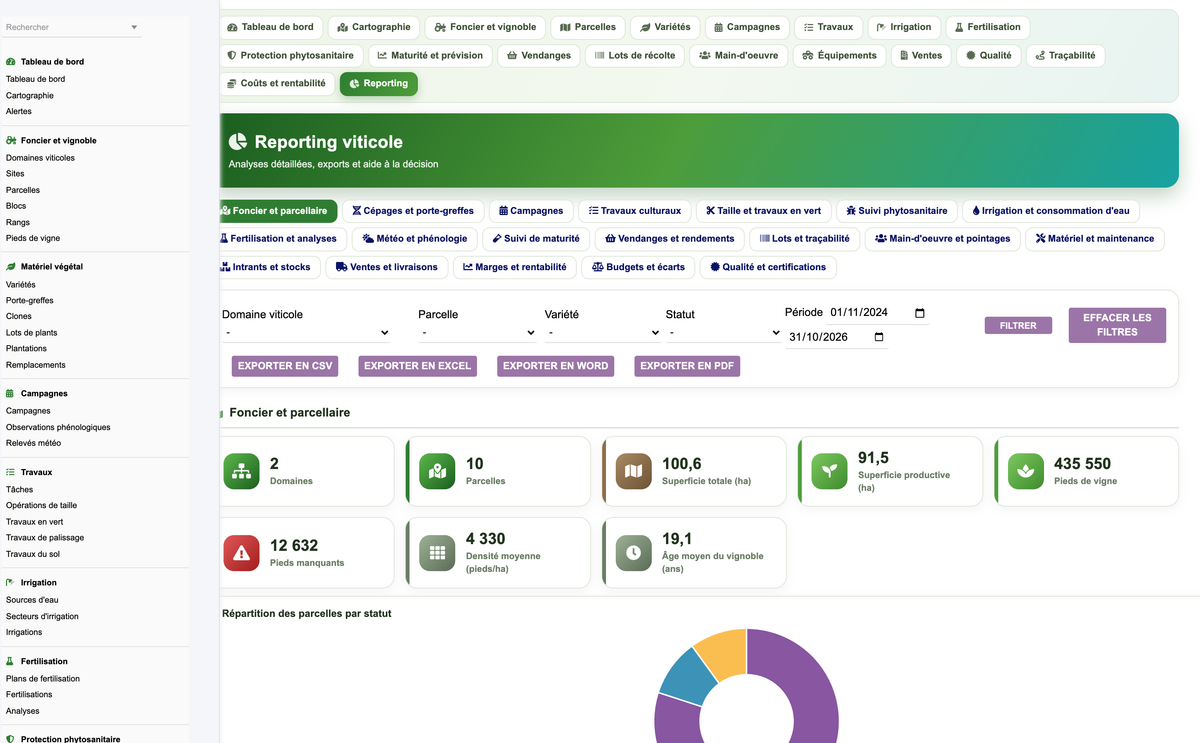Click the 12 632 Pieds manquants value

click(x=294, y=546)
